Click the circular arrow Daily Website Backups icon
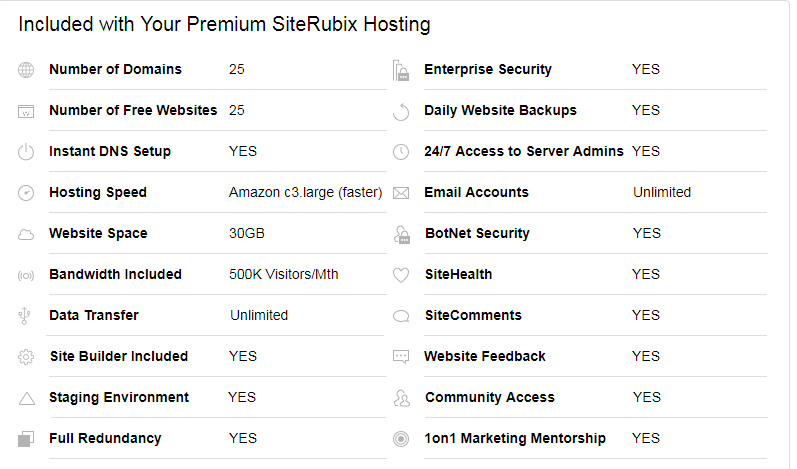The height and width of the screenshot is (469, 797). (401, 111)
